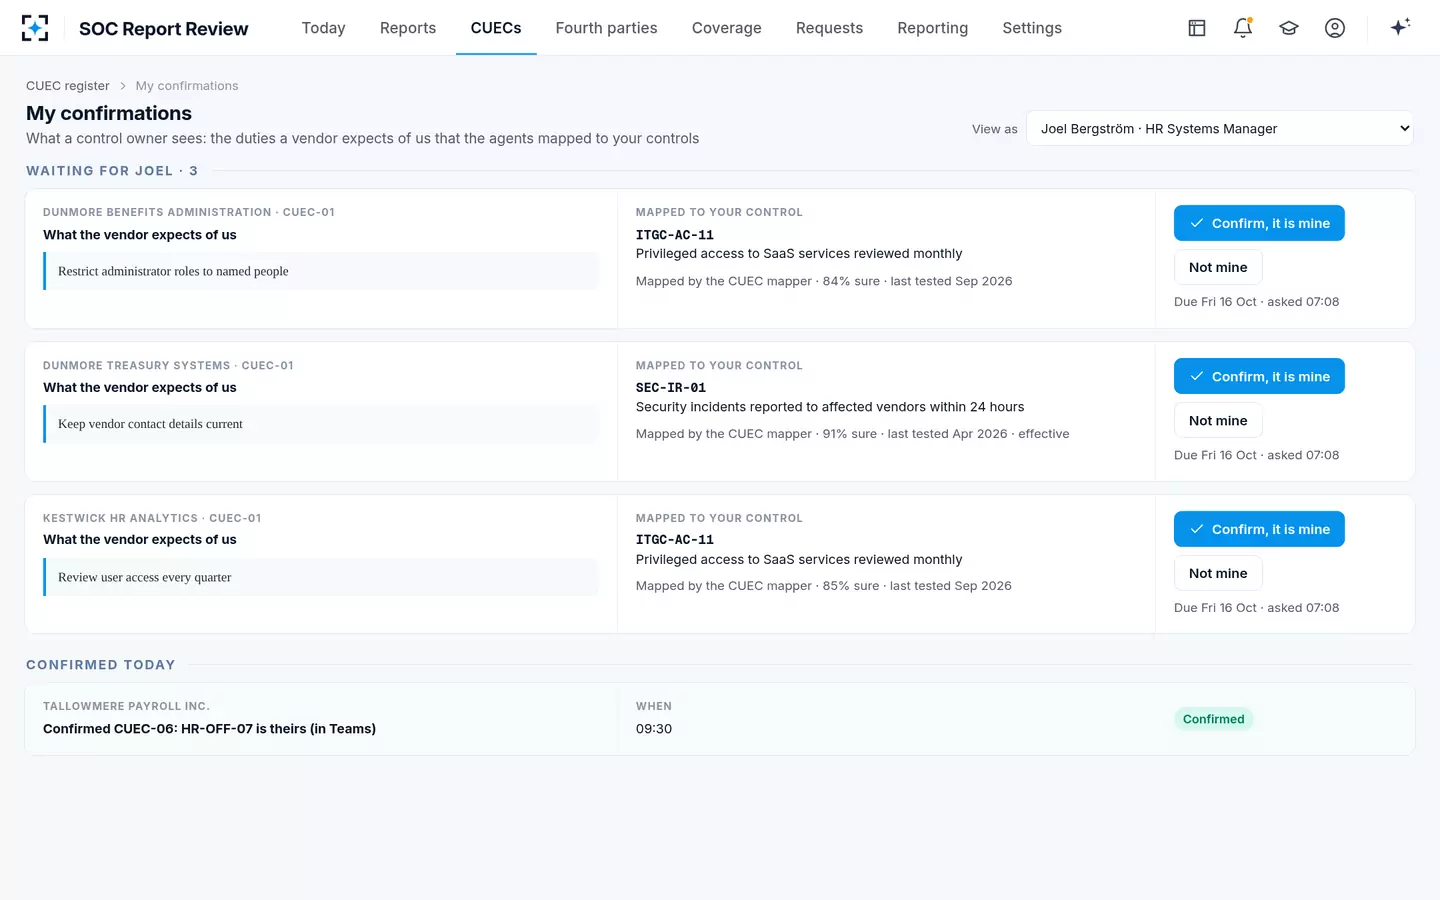Open the sparkle AI assistant icon

click(x=1400, y=27)
